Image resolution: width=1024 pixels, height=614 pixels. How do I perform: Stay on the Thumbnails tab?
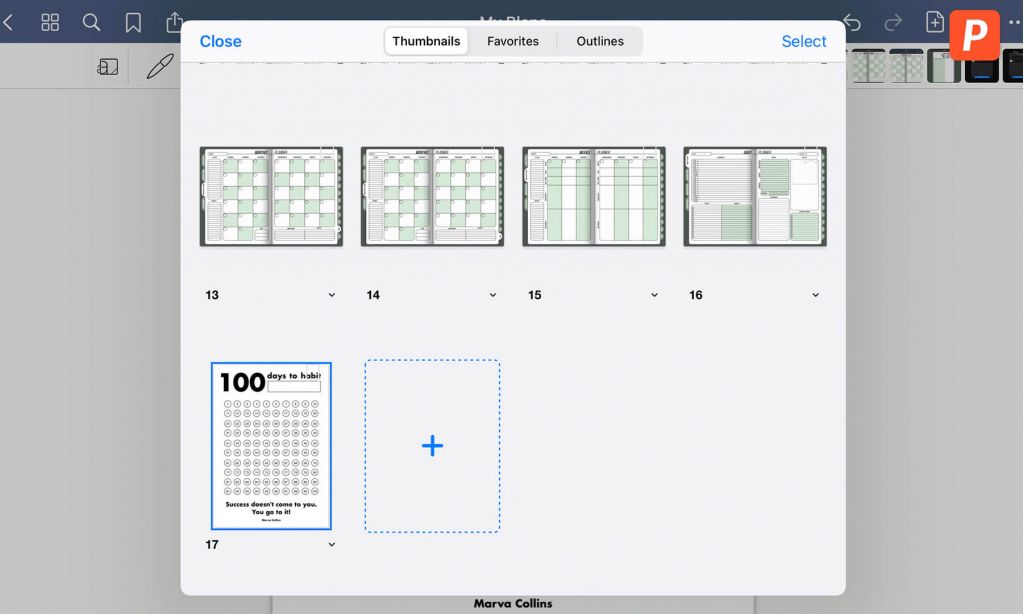tap(426, 41)
